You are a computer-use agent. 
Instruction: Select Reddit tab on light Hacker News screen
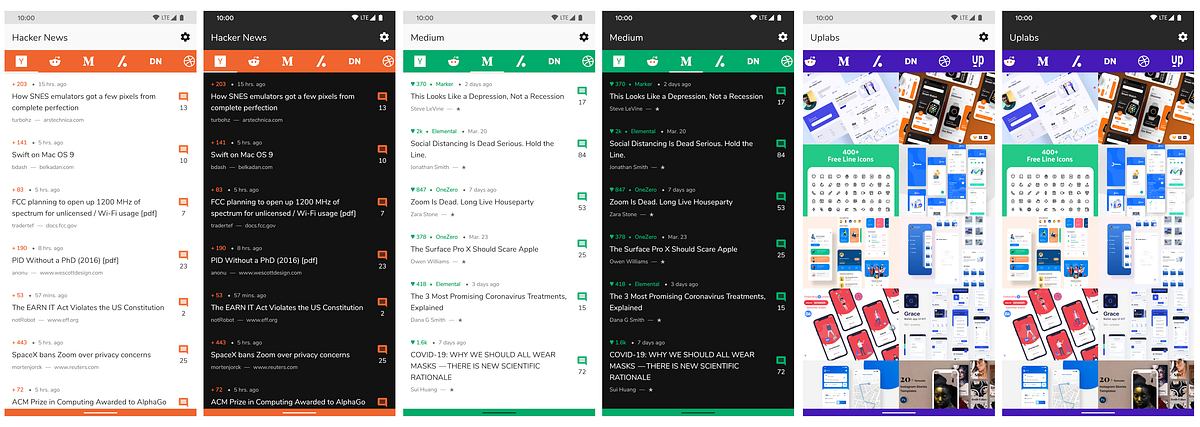[55, 61]
